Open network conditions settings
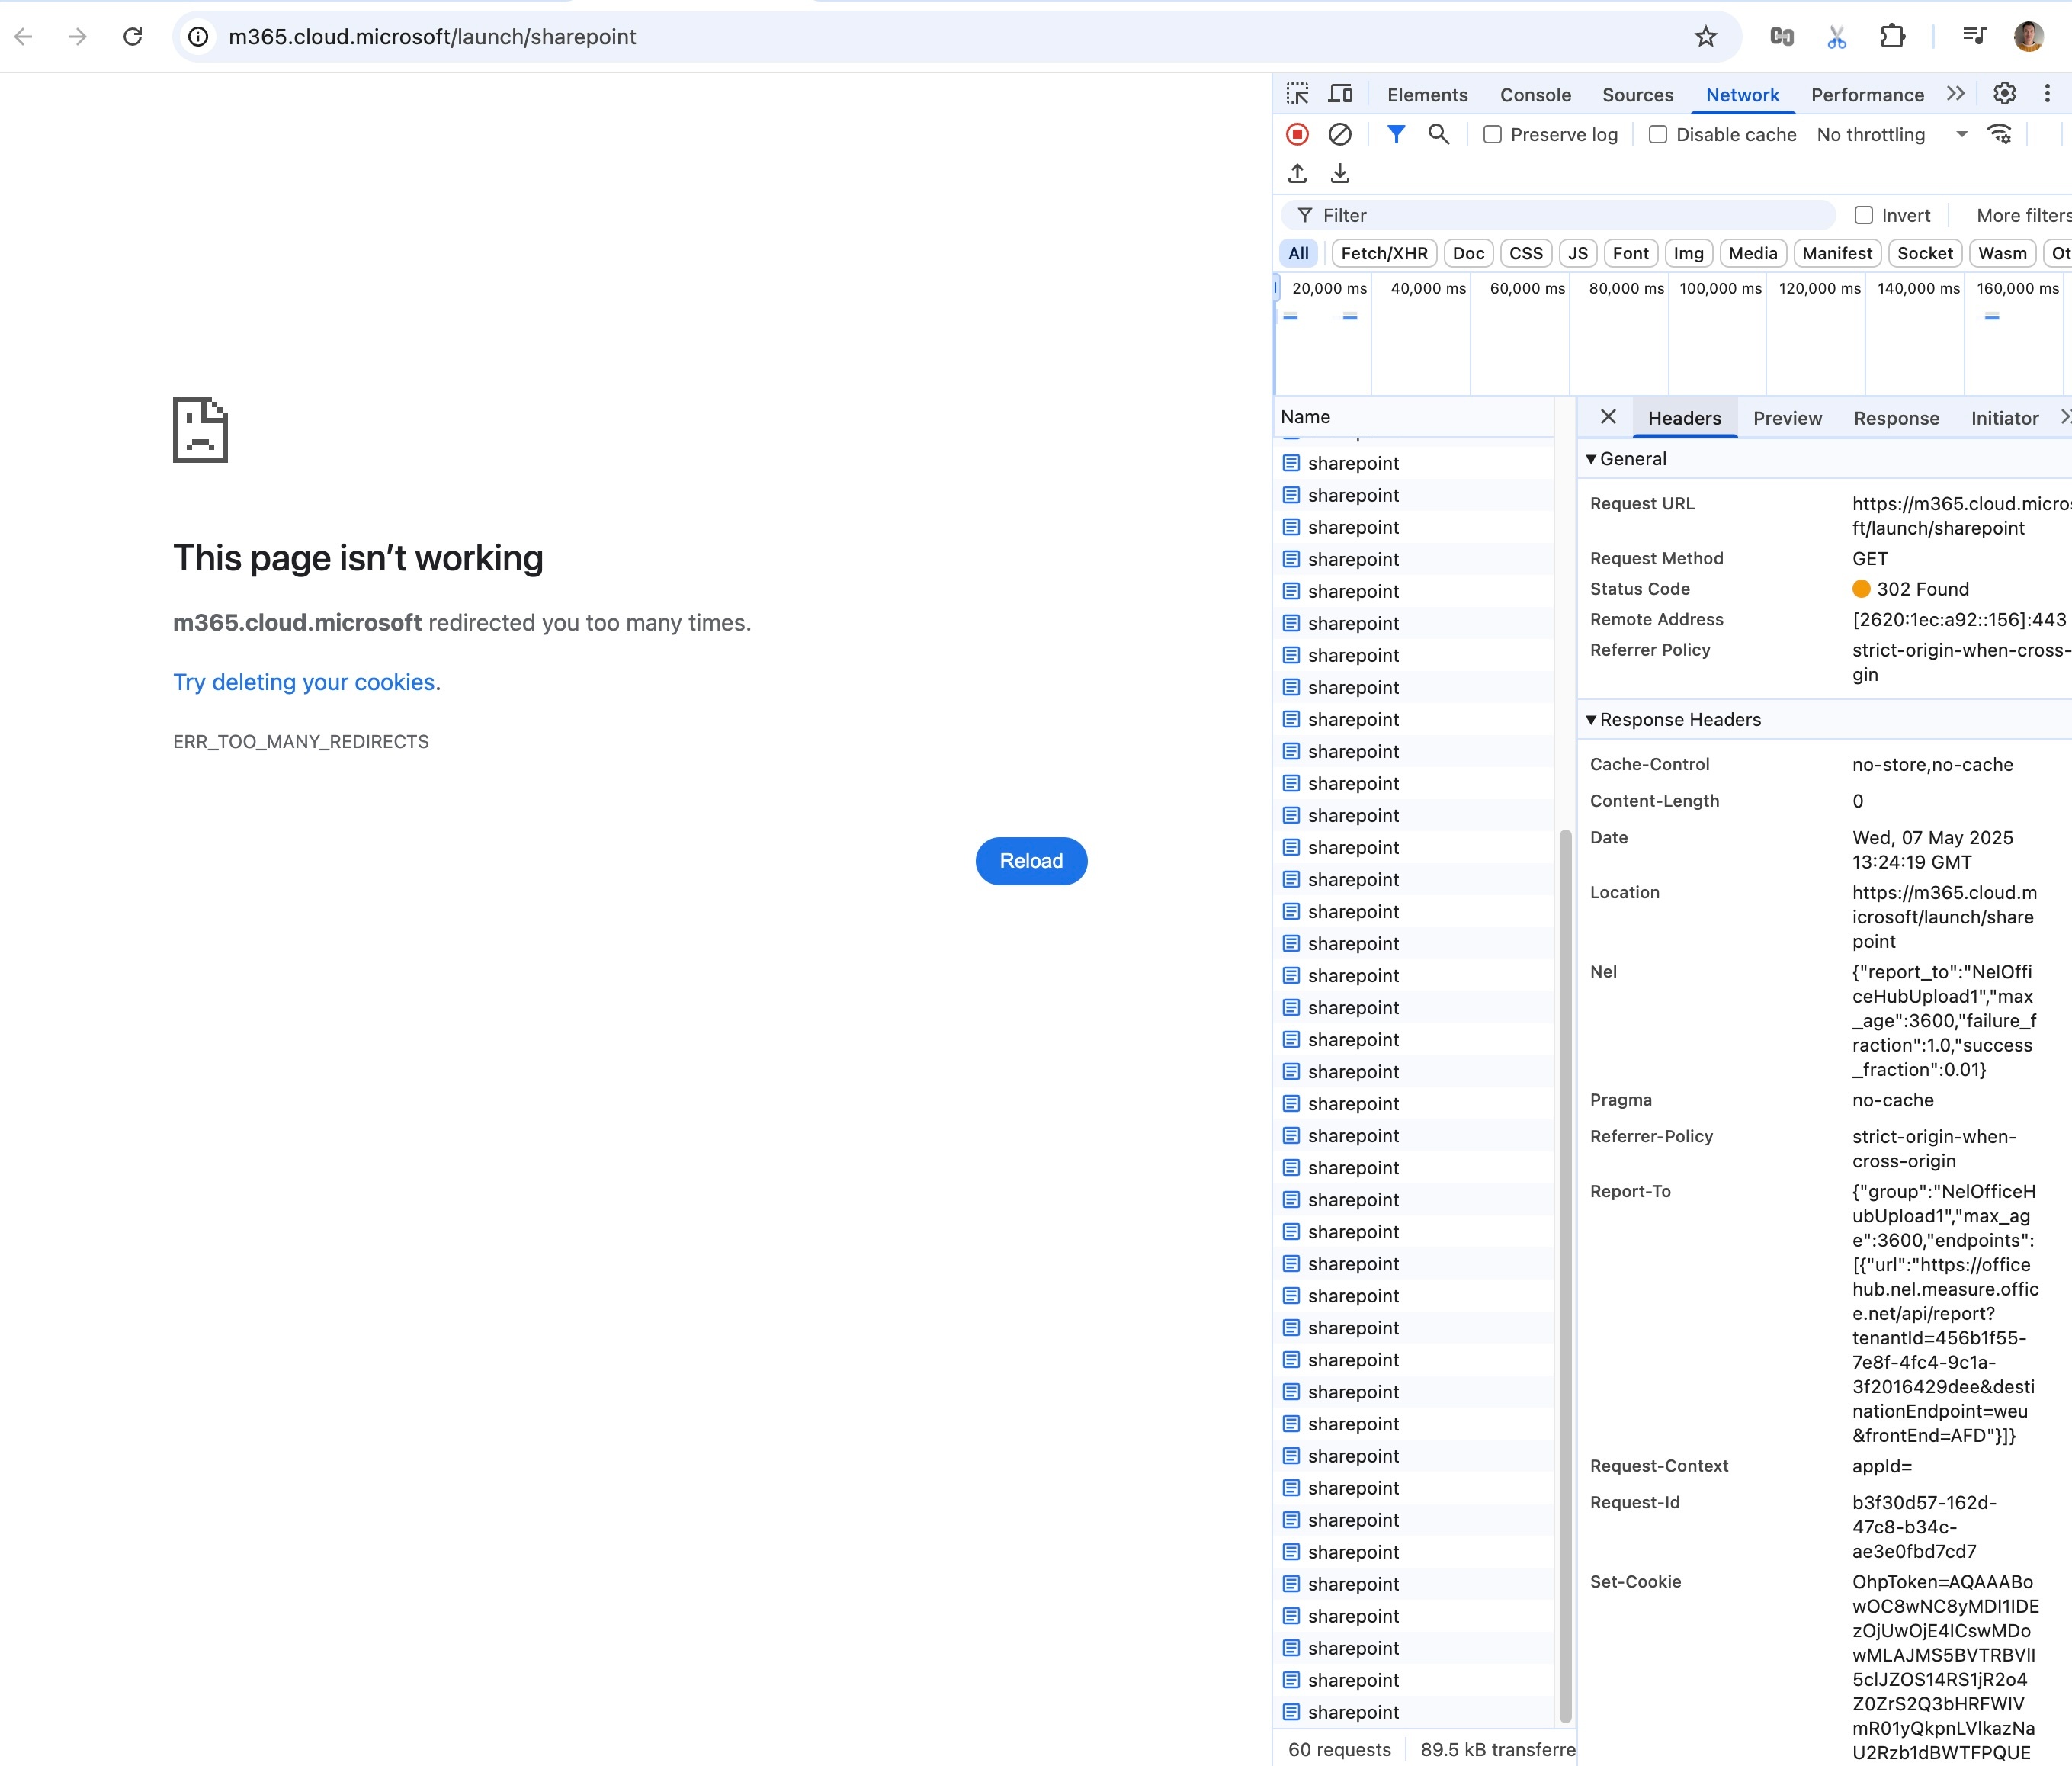The width and height of the screenshot is (2072, 1766). point(2000,134)
